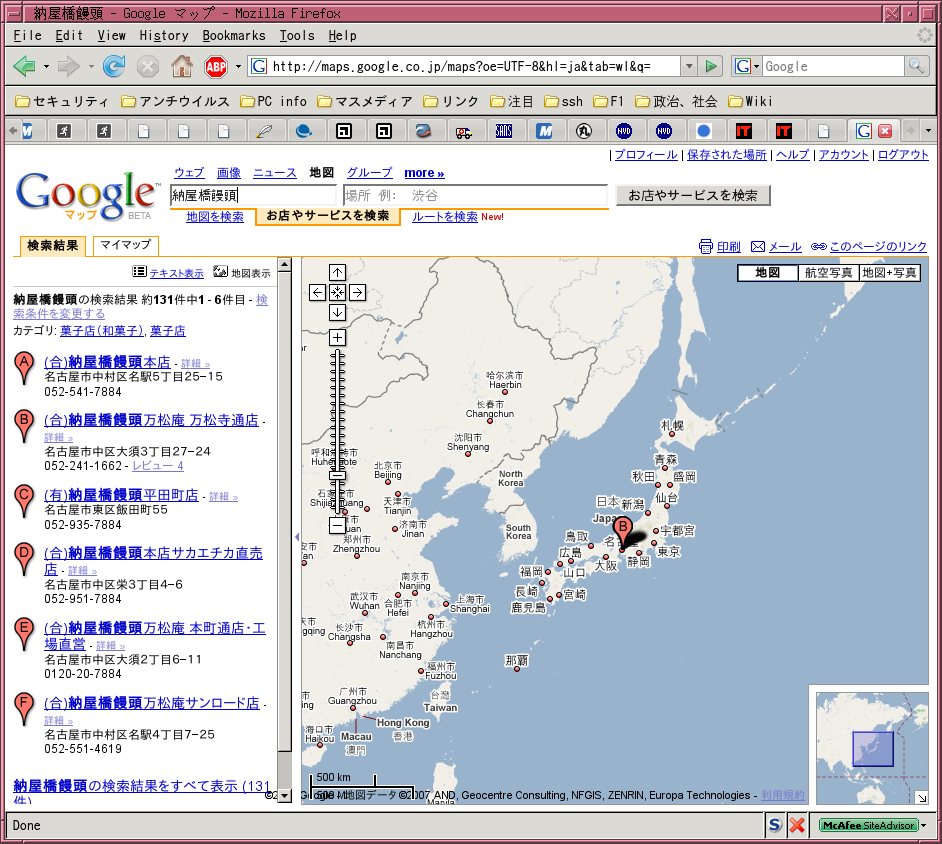
Task: Open the (合)納屋橋饅頭本店 result link
Action: [107, 362]
